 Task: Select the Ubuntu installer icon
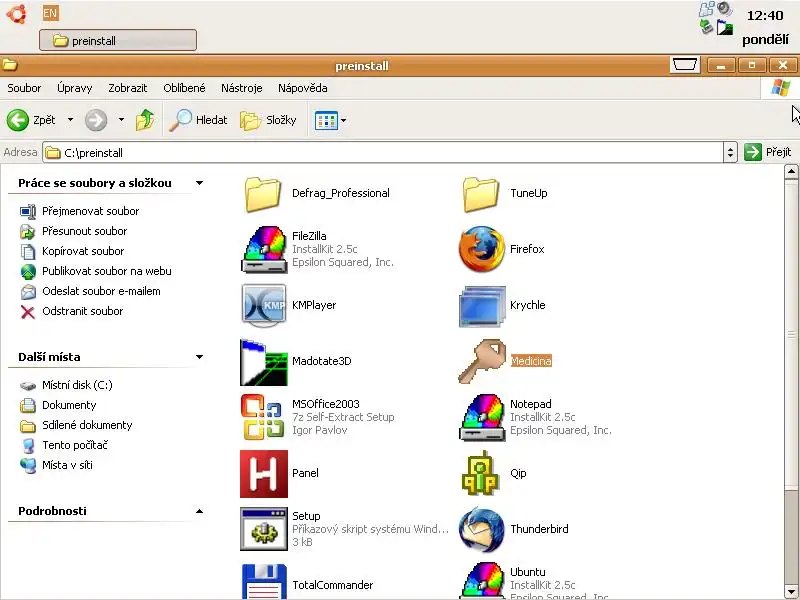pos(482,580)
